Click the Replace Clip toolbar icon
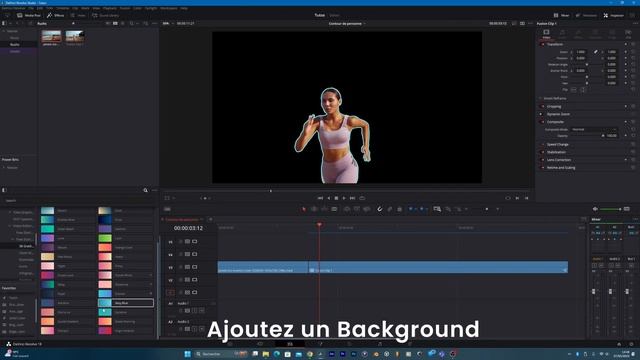640x360 pixels. click(367, 209)
